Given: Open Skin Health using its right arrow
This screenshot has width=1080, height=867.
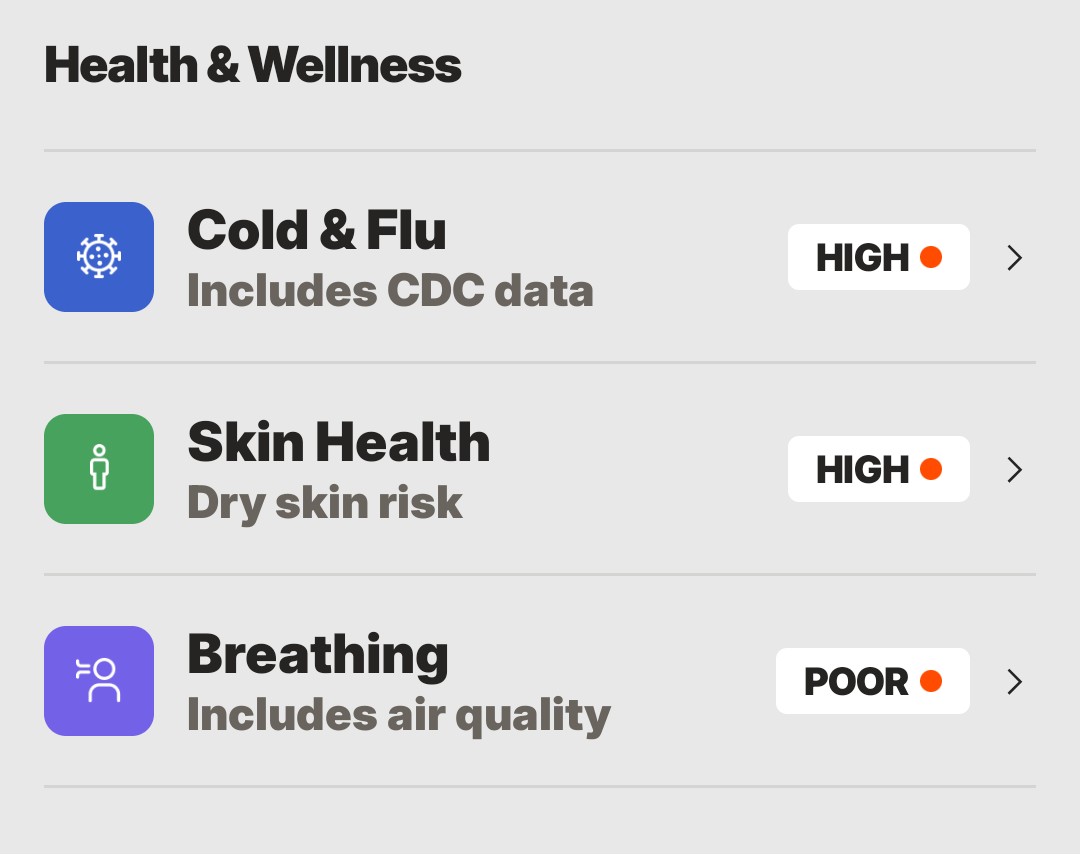Looking at the screenshot, I should coord(1014,470).
